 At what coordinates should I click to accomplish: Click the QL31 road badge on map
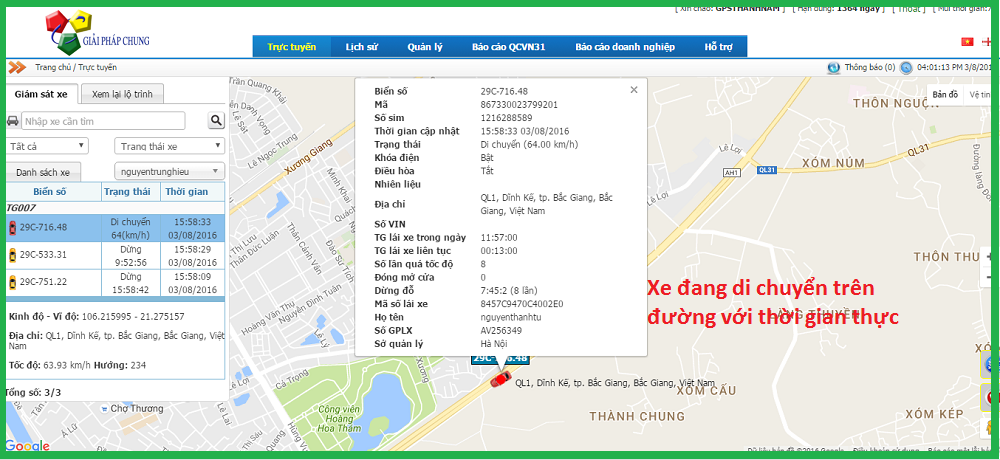coord(767,170)
